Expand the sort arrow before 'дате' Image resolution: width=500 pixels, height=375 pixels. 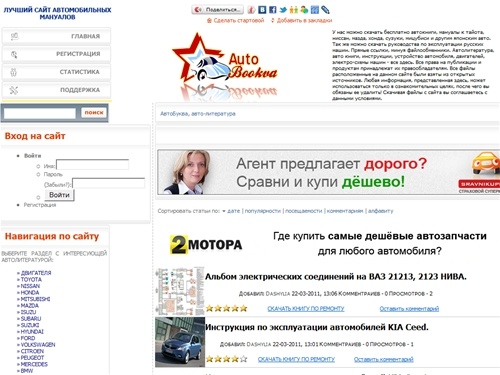point(224,211)
